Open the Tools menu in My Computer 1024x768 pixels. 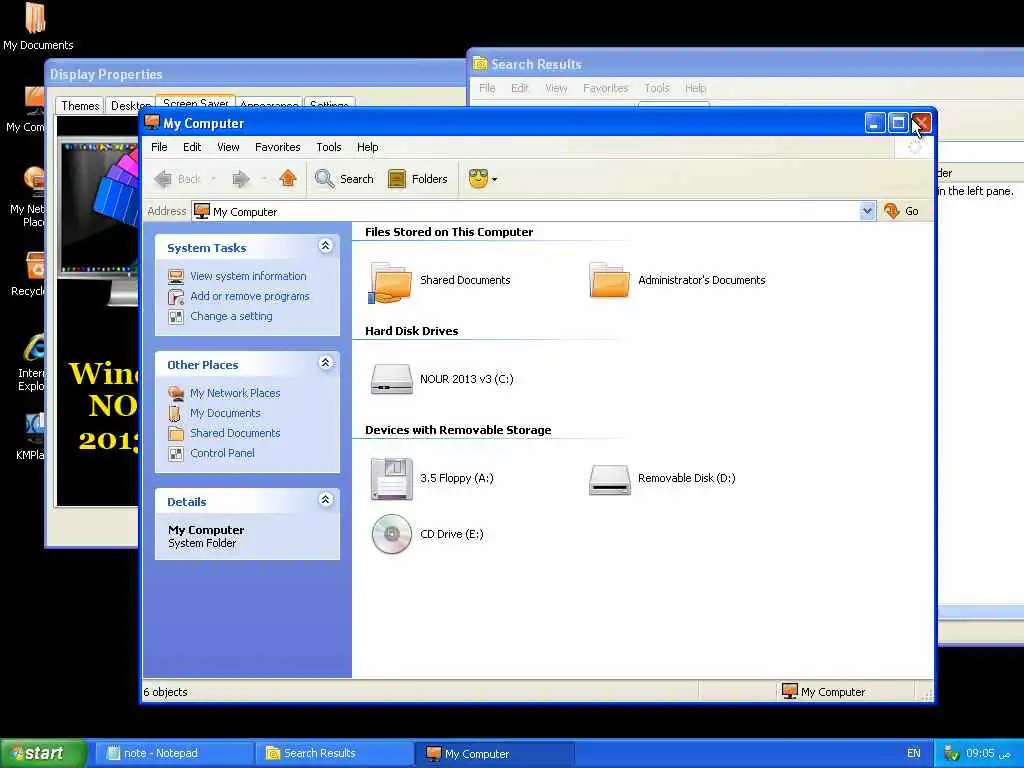point(328,147)
